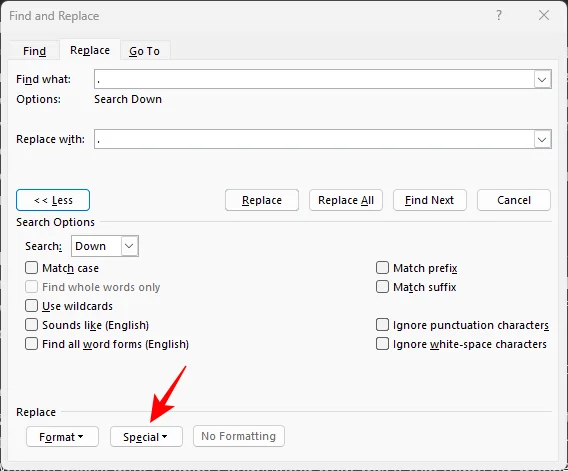Tick the Use wildcards checkbox
This screenshot has height=471, width=568.
coord(32,306)
